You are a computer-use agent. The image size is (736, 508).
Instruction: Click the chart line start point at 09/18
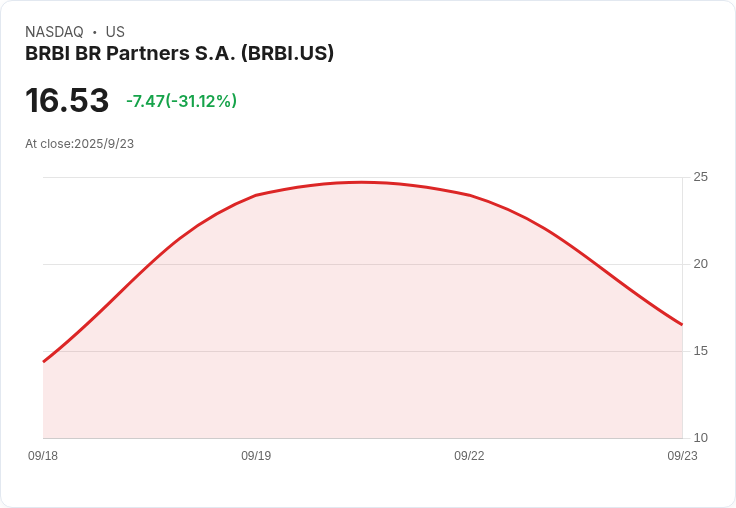click(44, 362)
